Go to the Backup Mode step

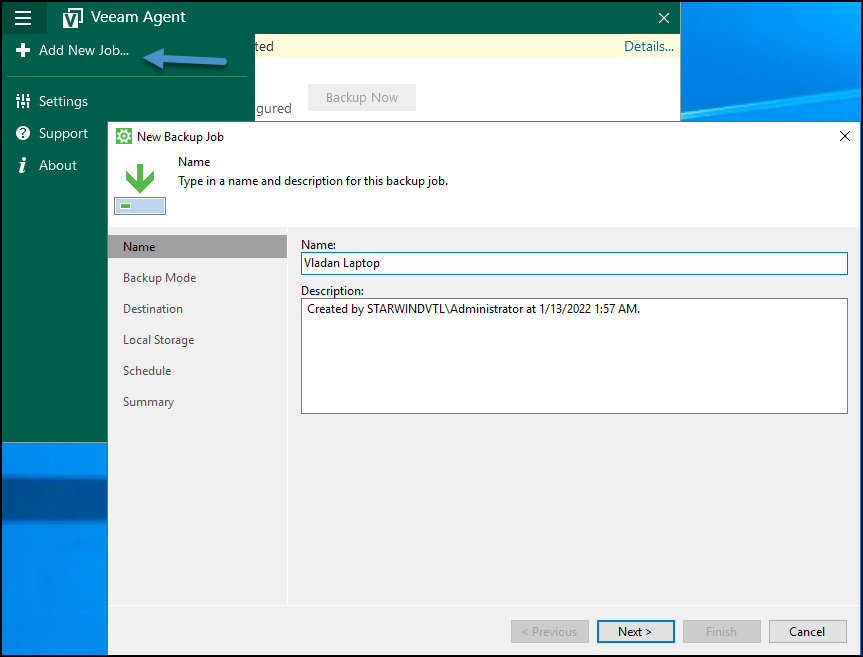160,278
